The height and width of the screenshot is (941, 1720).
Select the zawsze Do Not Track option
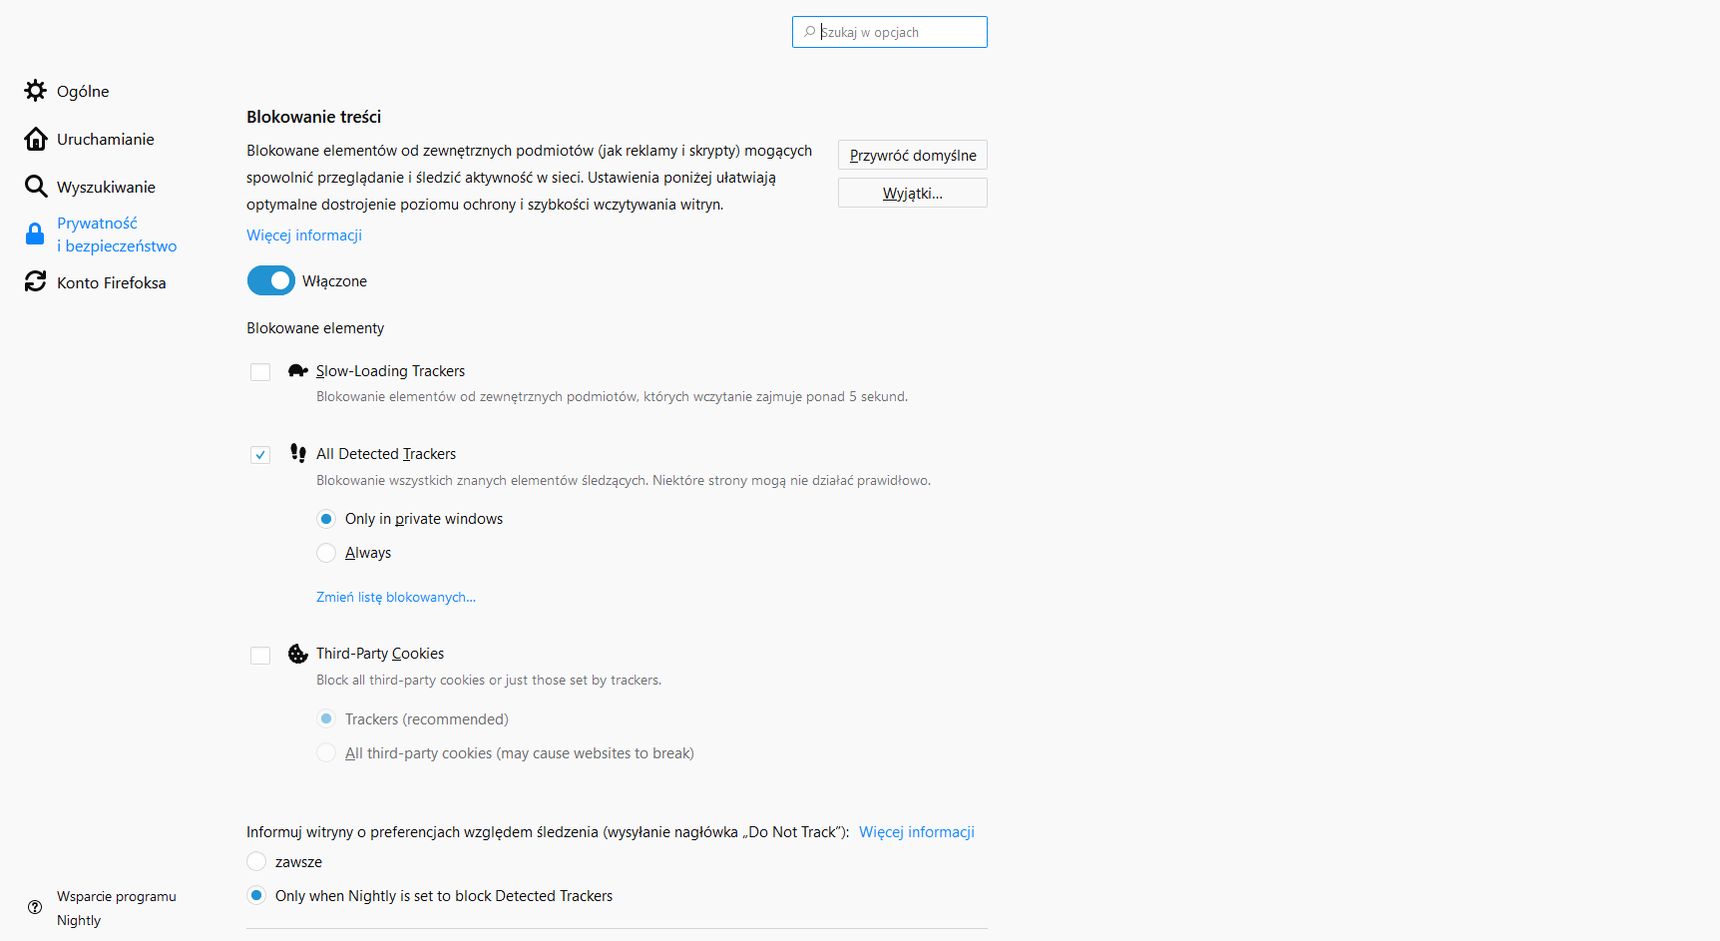tap(256, 861)
